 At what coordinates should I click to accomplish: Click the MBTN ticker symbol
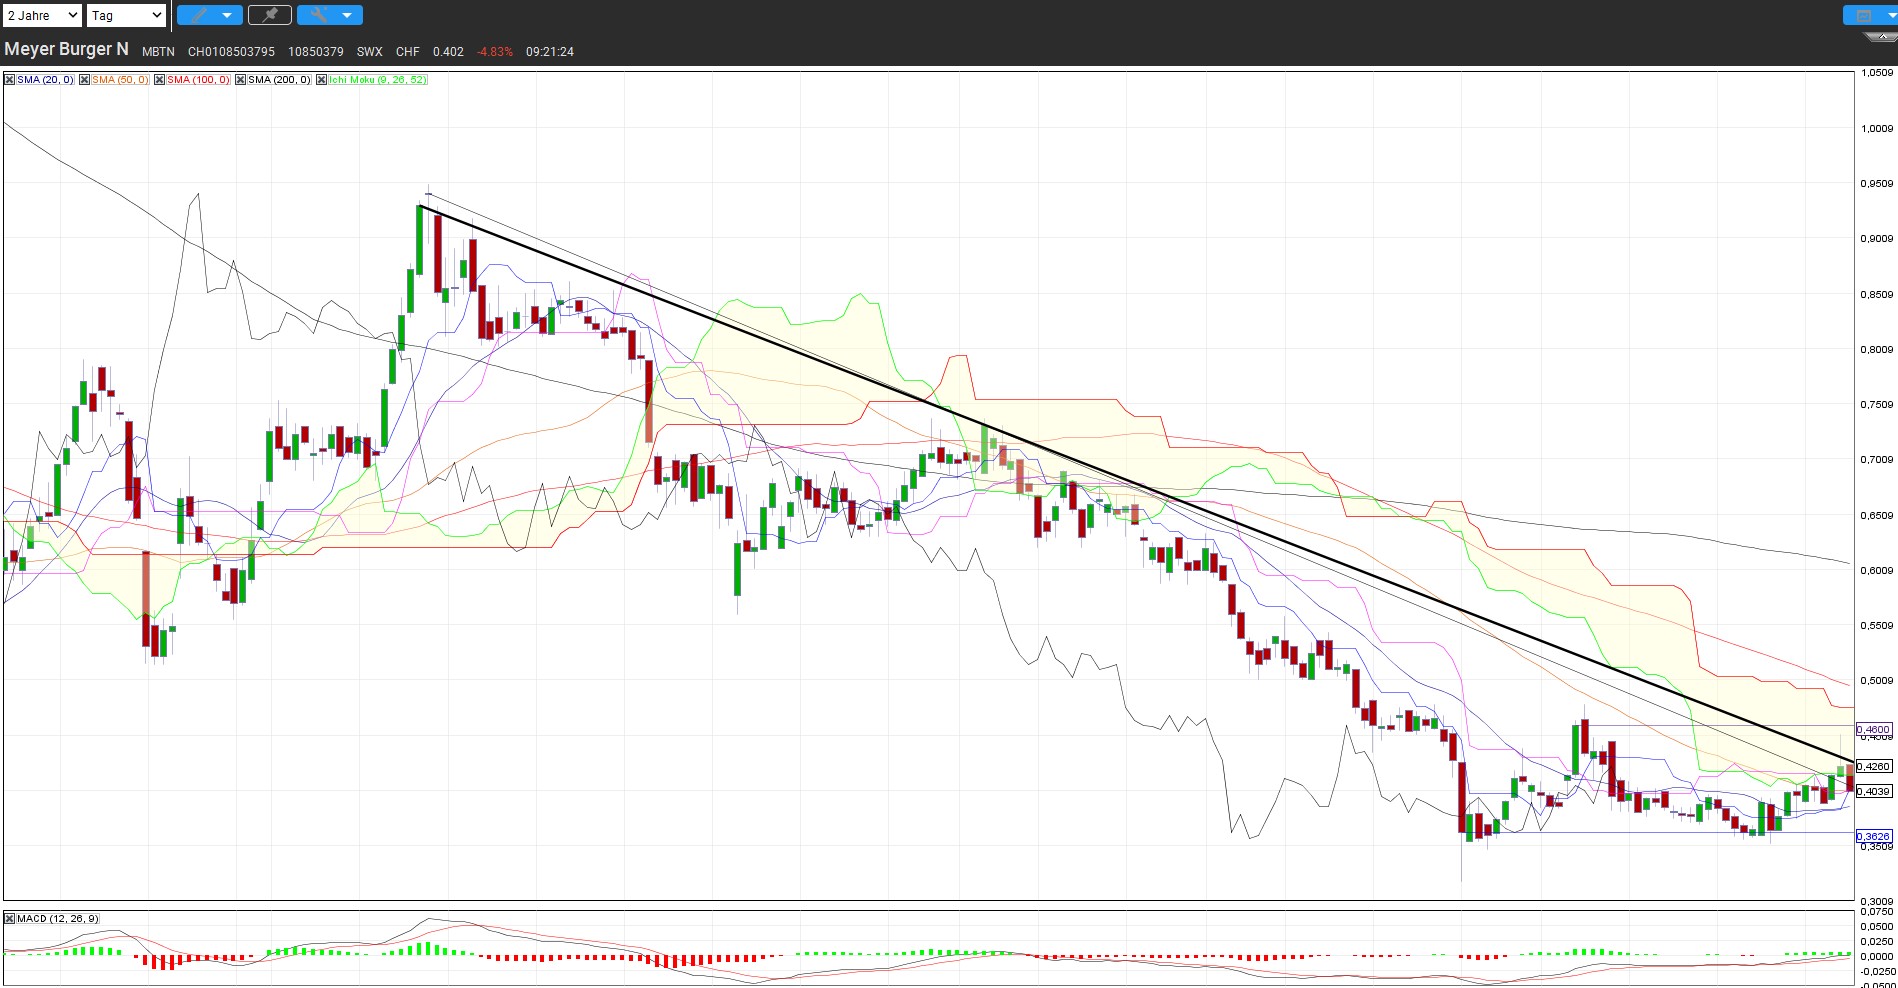(158, 52)
